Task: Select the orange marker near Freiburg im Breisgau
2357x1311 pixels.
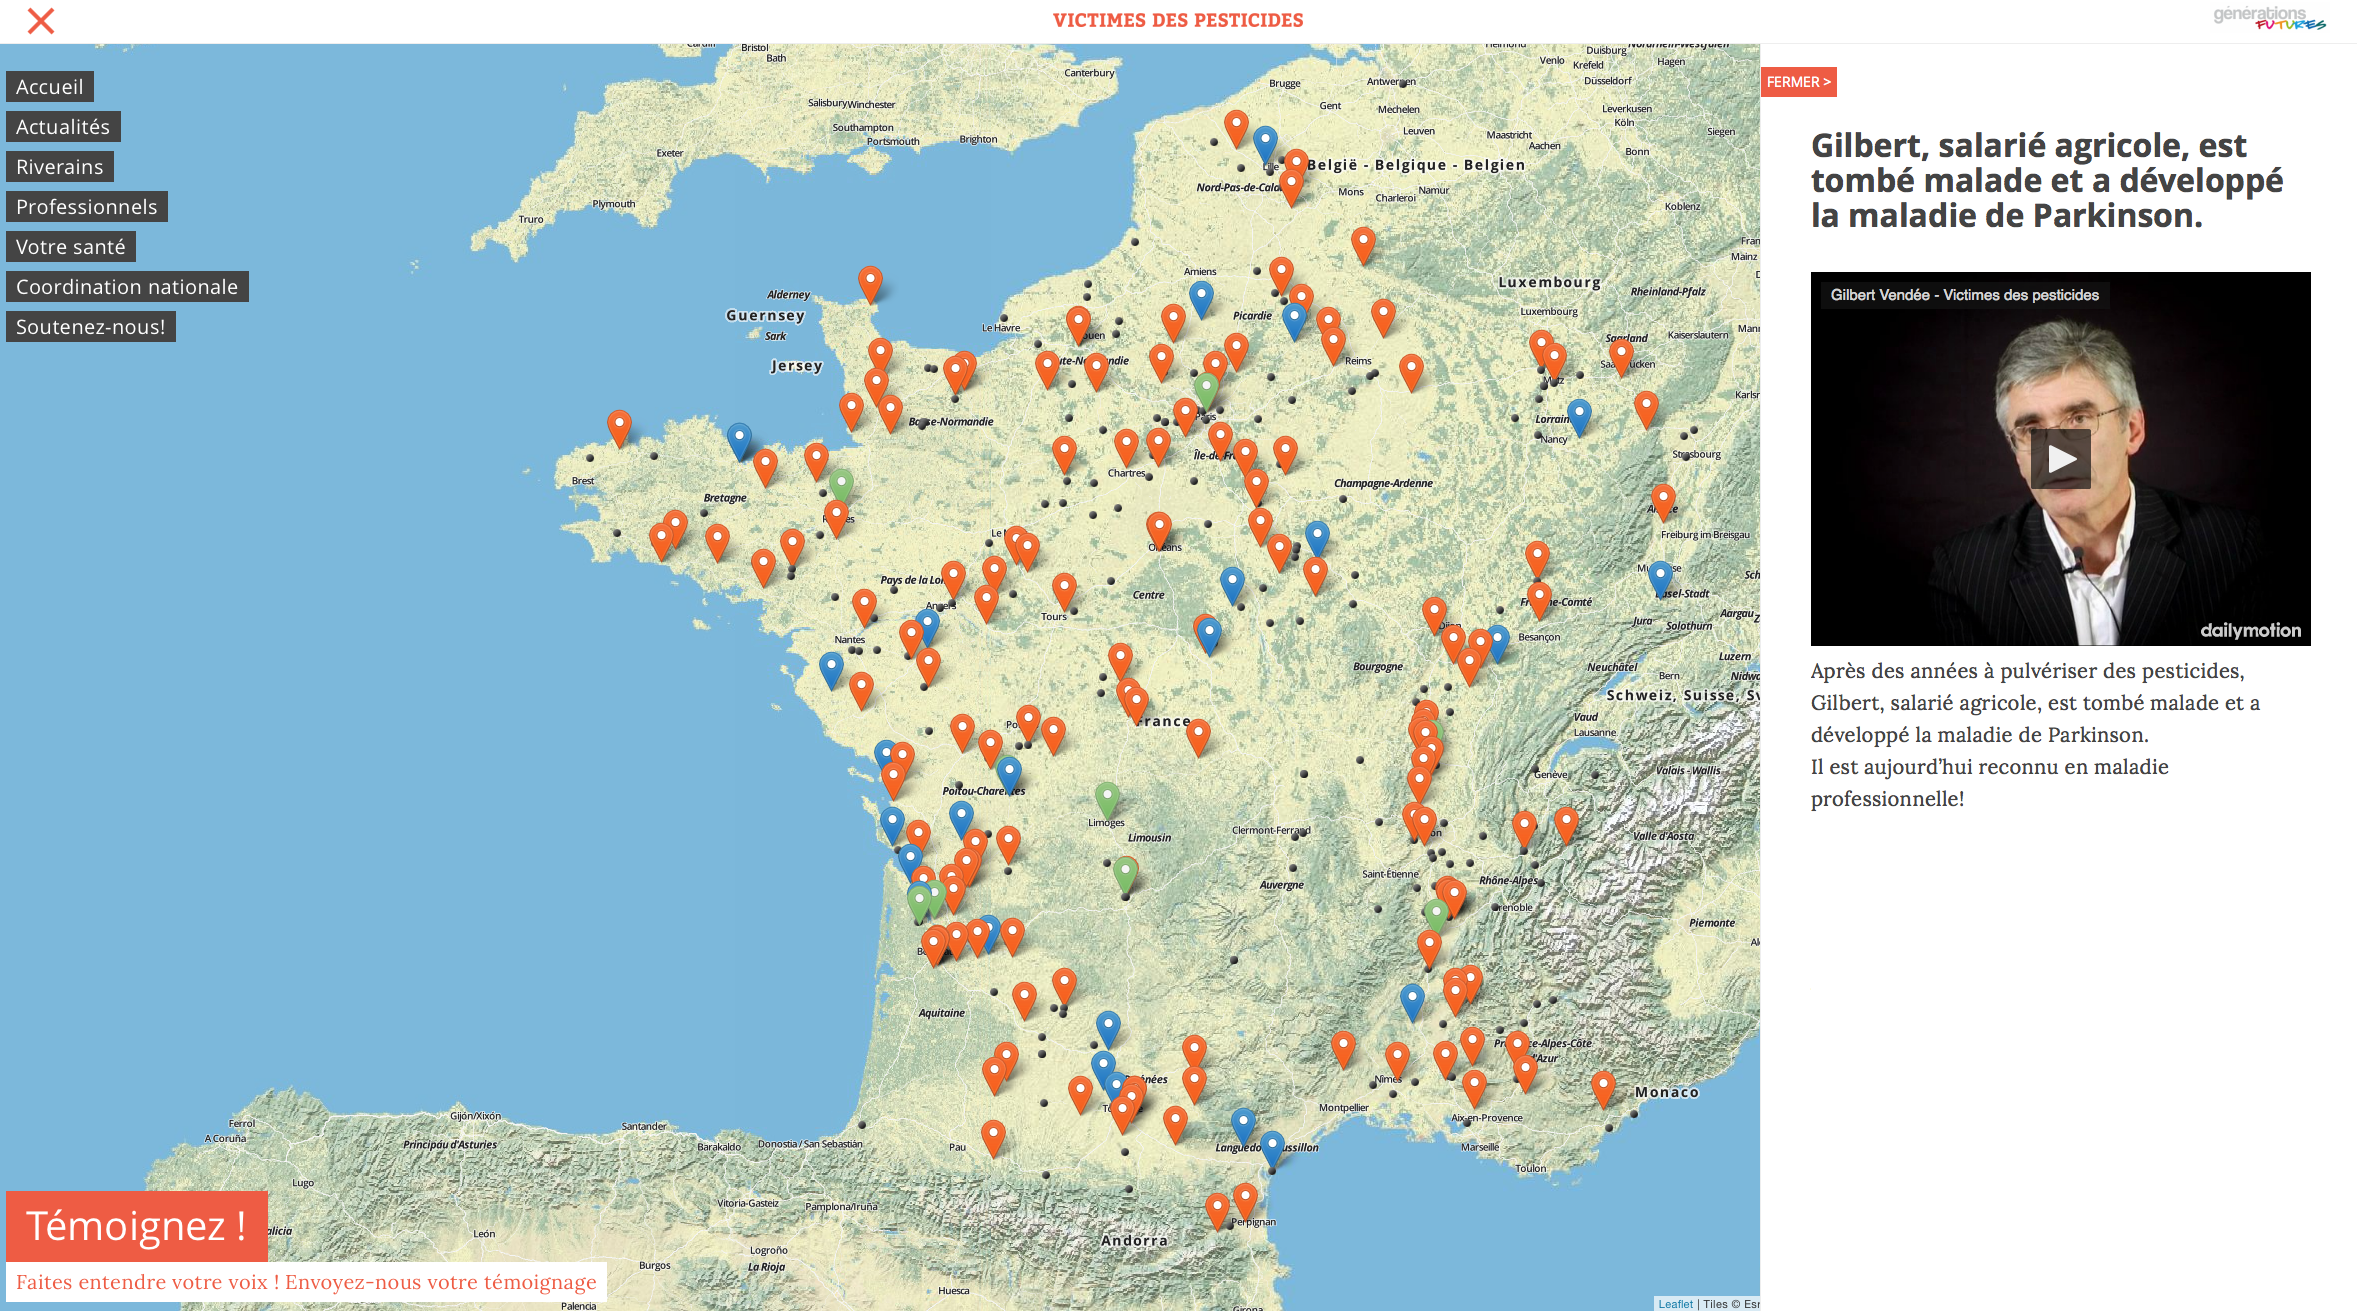Action: point(1663,502)
